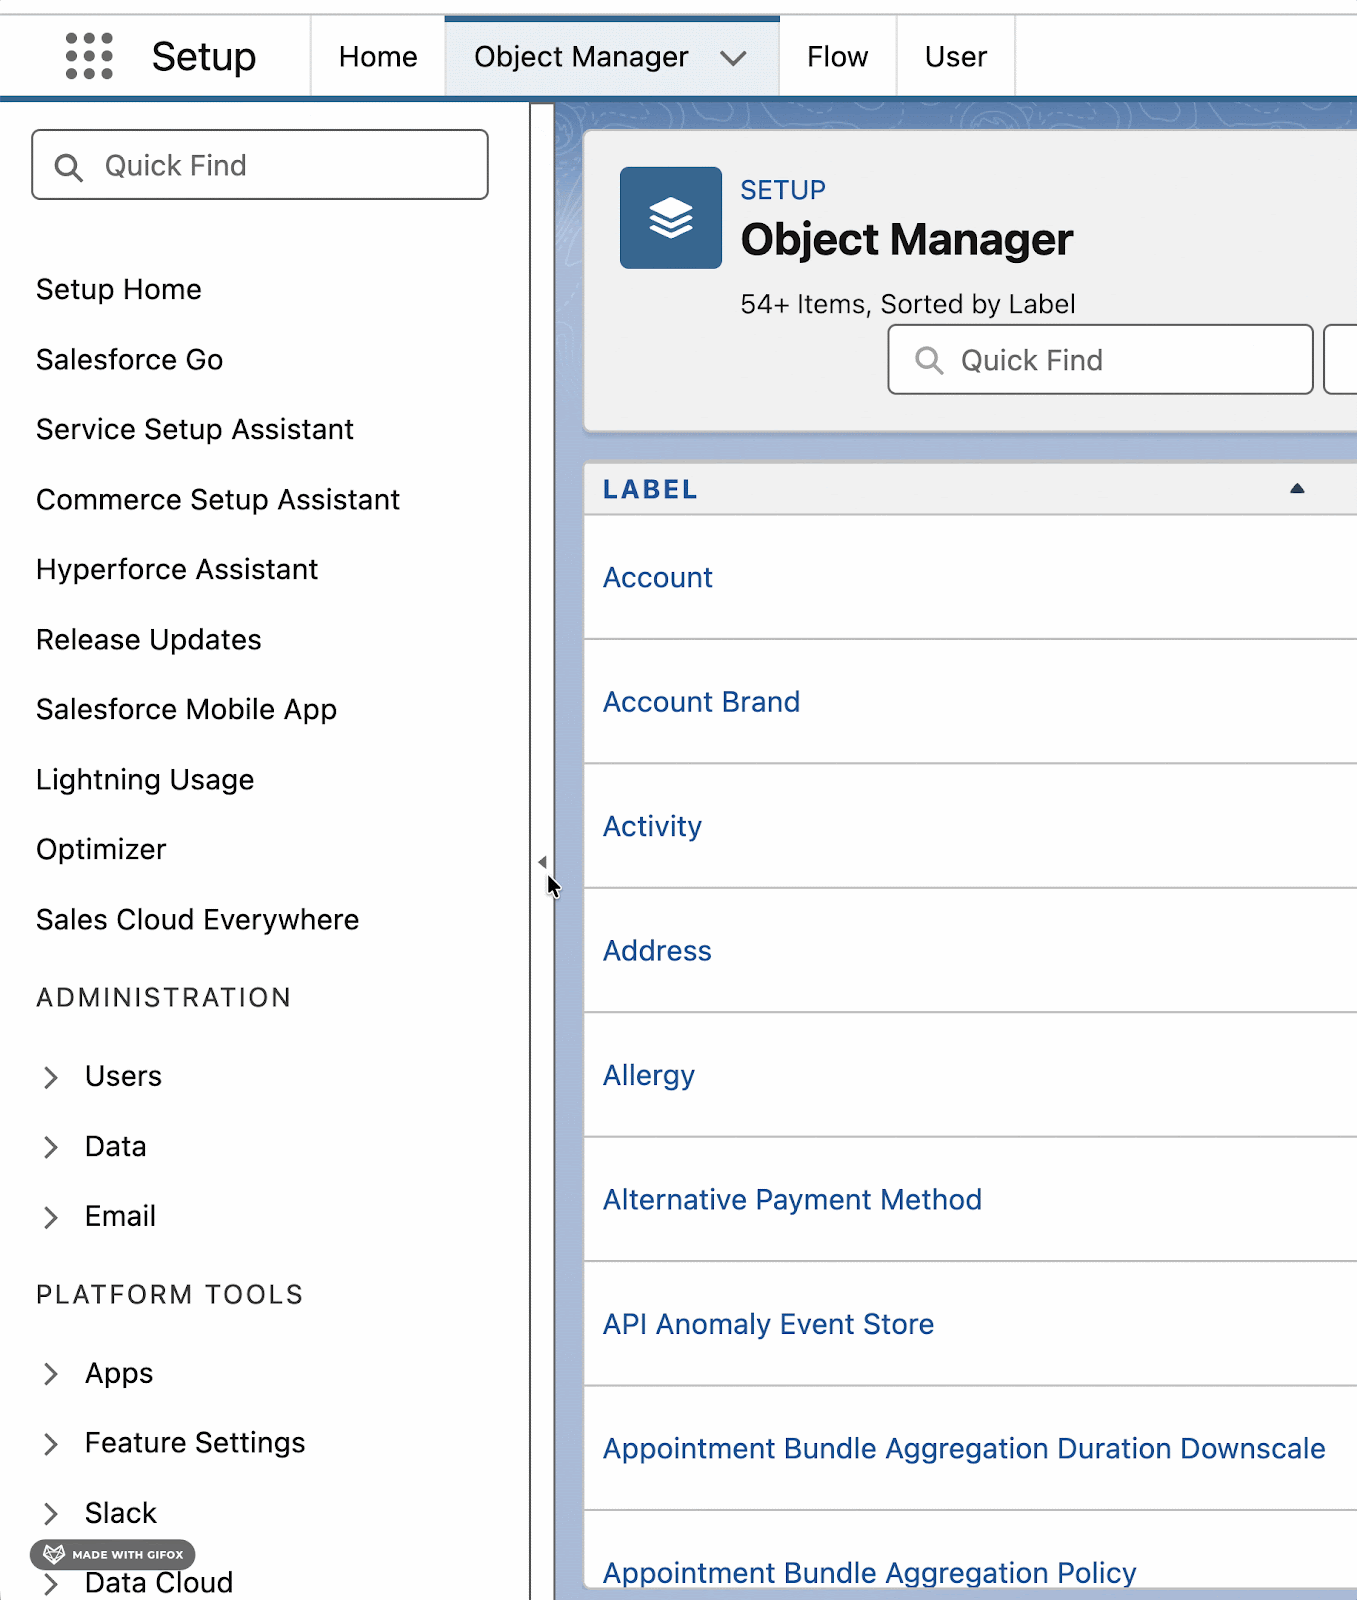
Task: Switch to the Home tab
Action: tap(378, 57)
